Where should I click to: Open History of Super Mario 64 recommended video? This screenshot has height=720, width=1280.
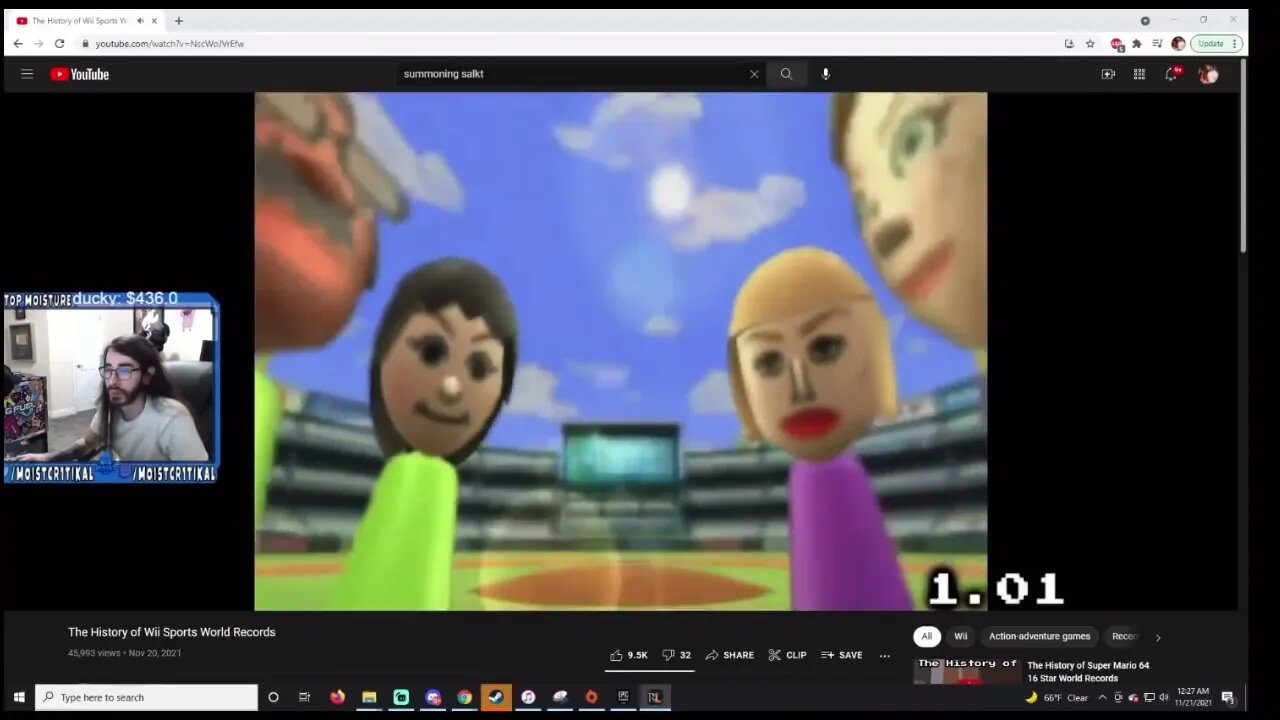tap(1088, 671)
